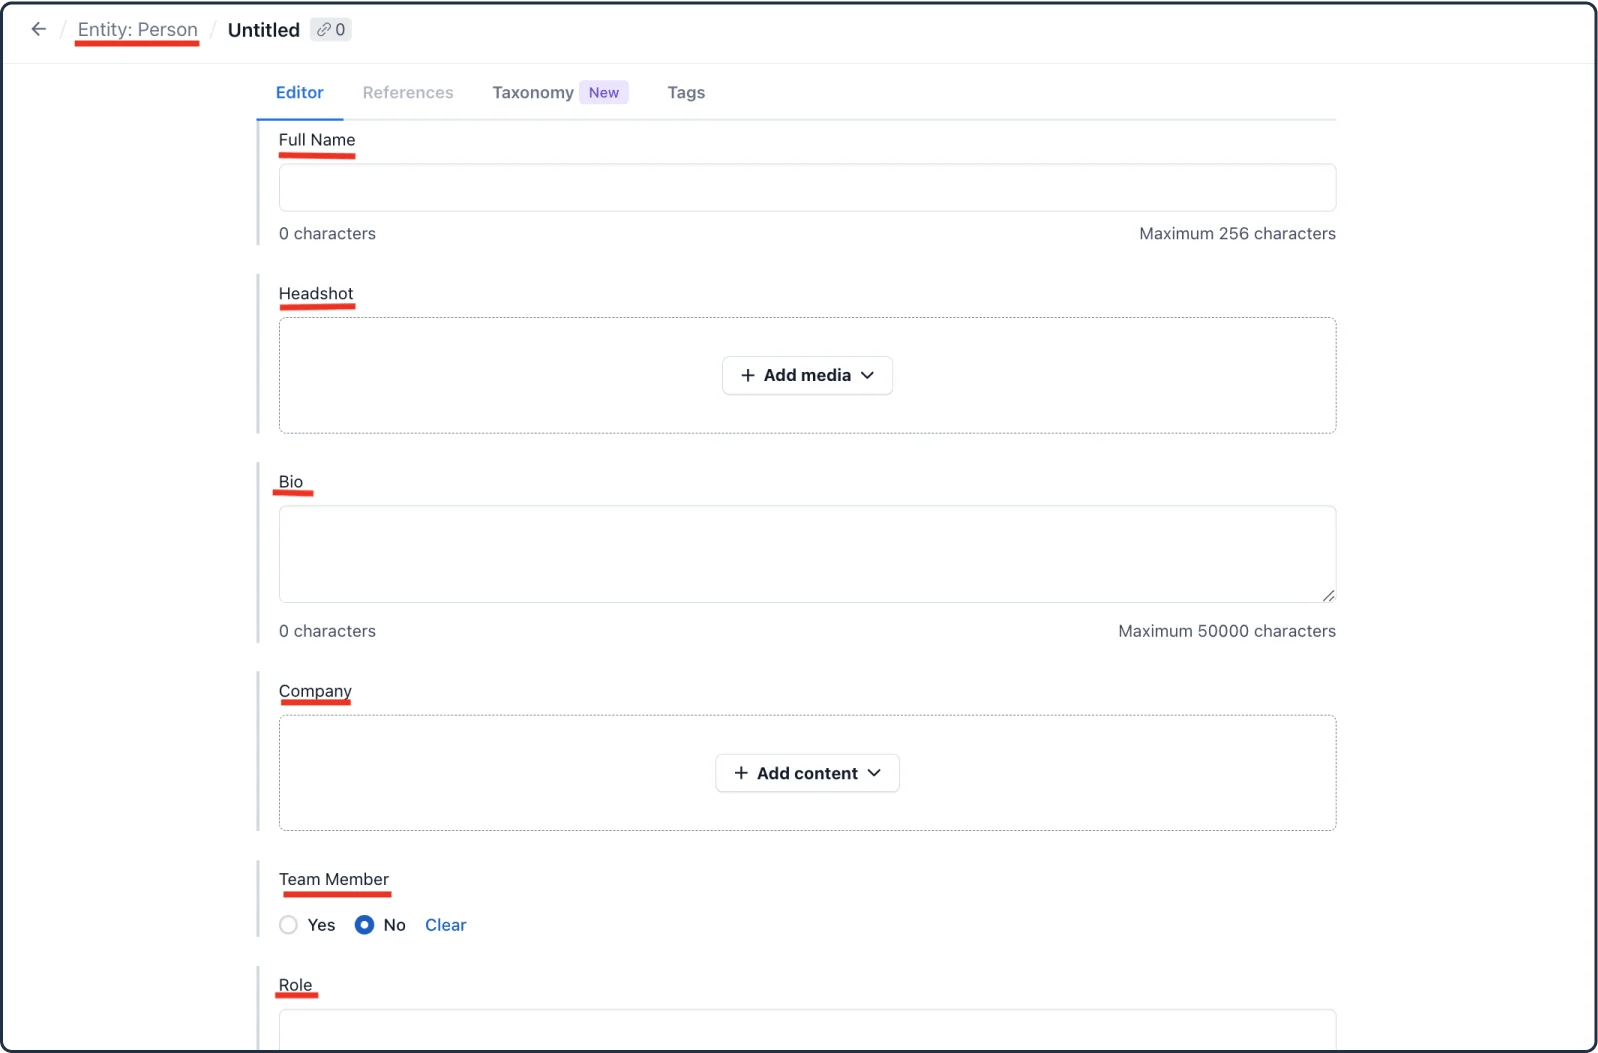Image resolution: width=1598 pixels, height=1053 pixels.
Task: Click the Clear link for Team Member
Action: point(445,925)
